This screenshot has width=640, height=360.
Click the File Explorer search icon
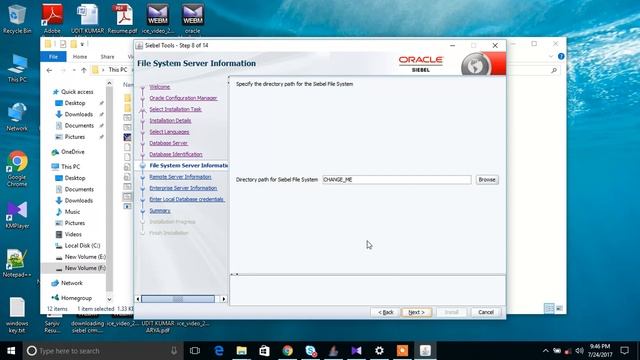pos(553,71)
